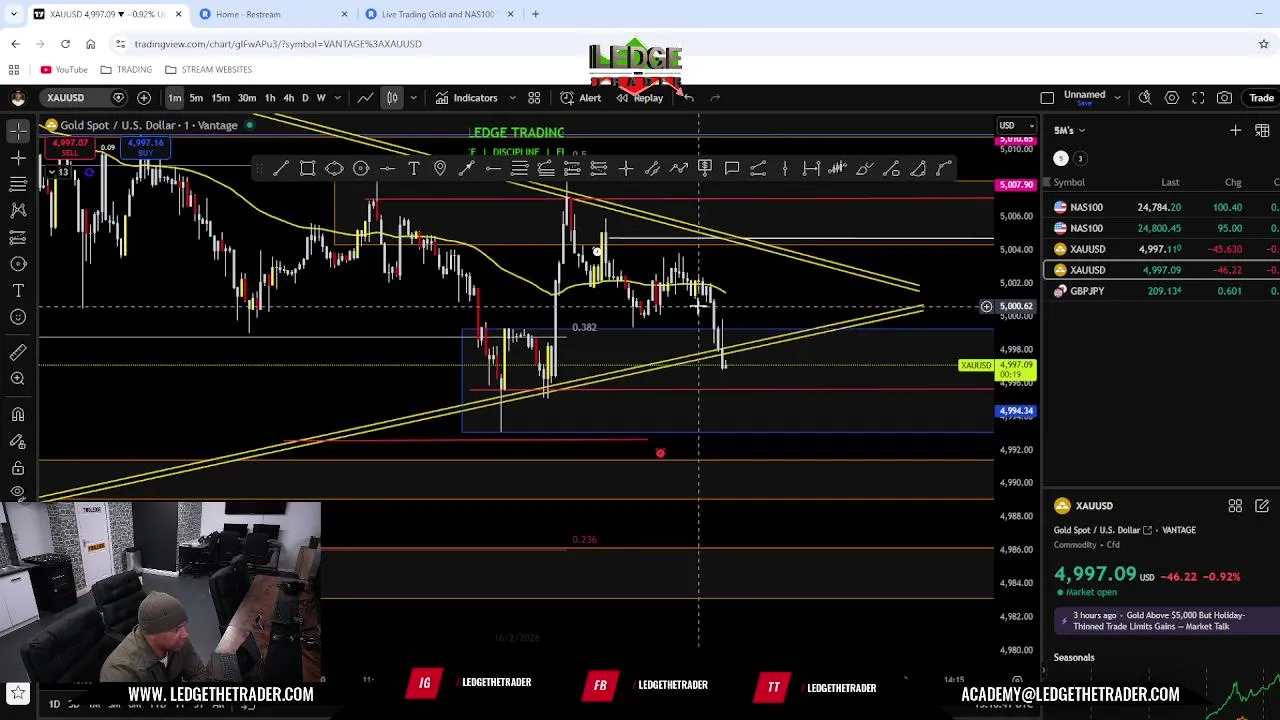Toggle hide all drawings eye icon
This screenshot has height=720, width=1280.
coord(18,492)
